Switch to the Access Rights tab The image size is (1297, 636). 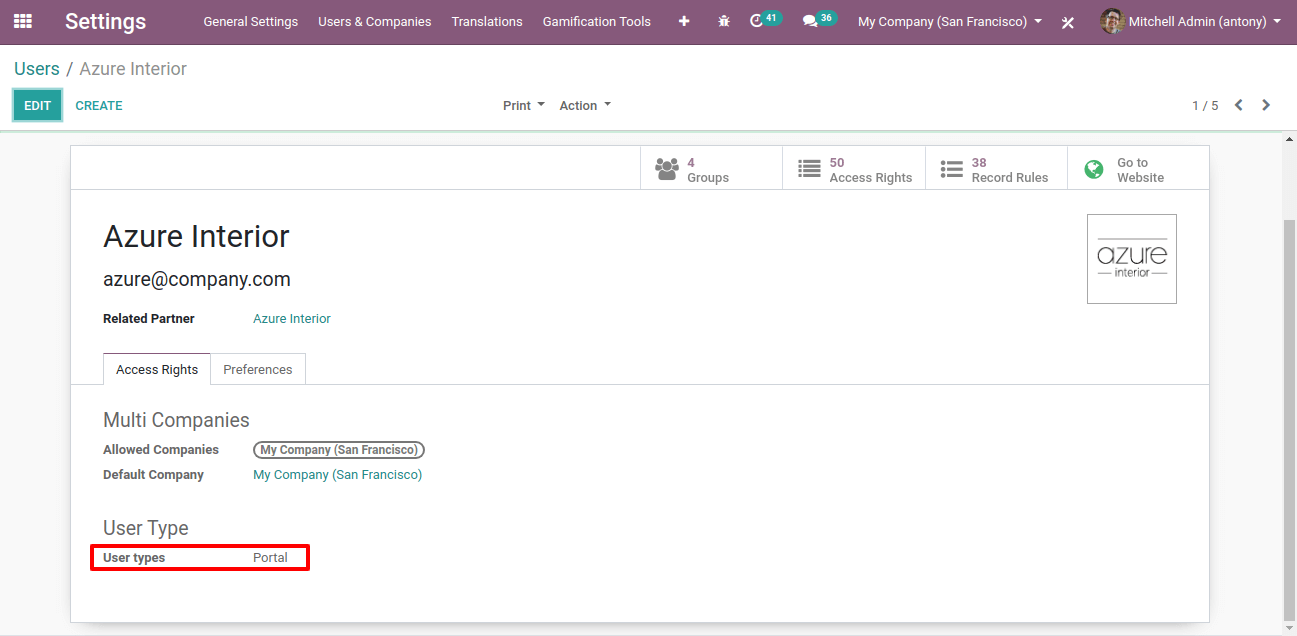tap(157, 369)
